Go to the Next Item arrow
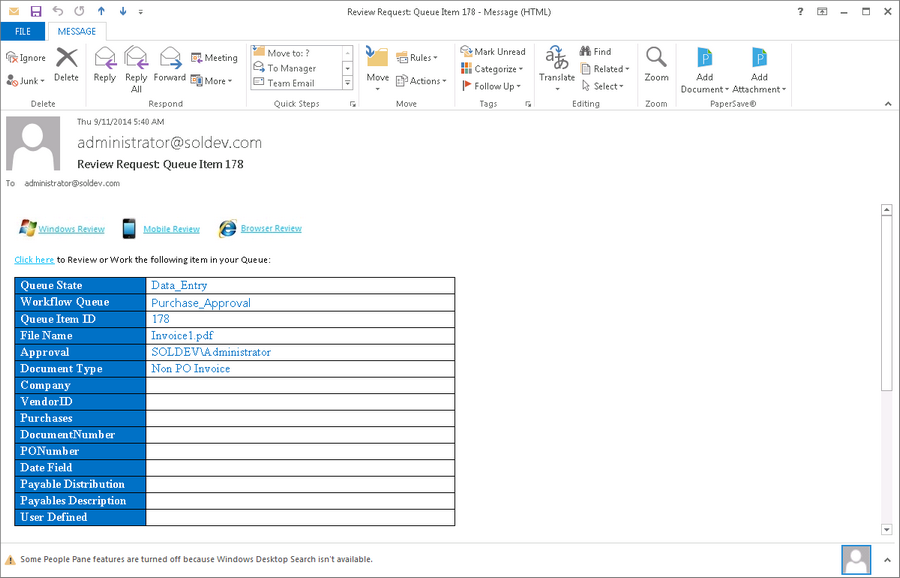The image size is (900, 578). coord(123,11)
